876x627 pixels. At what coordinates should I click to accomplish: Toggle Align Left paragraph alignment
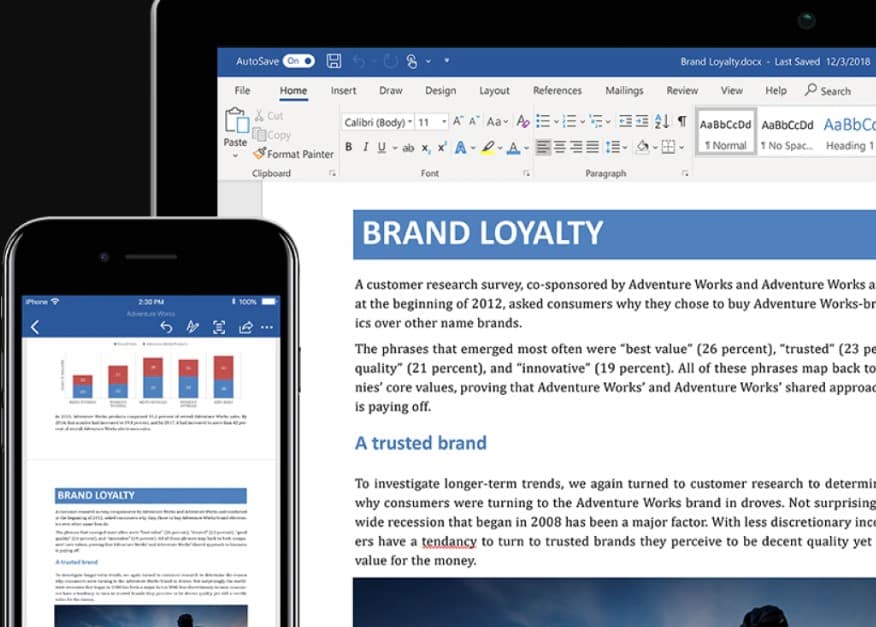[x=542, y=147]
